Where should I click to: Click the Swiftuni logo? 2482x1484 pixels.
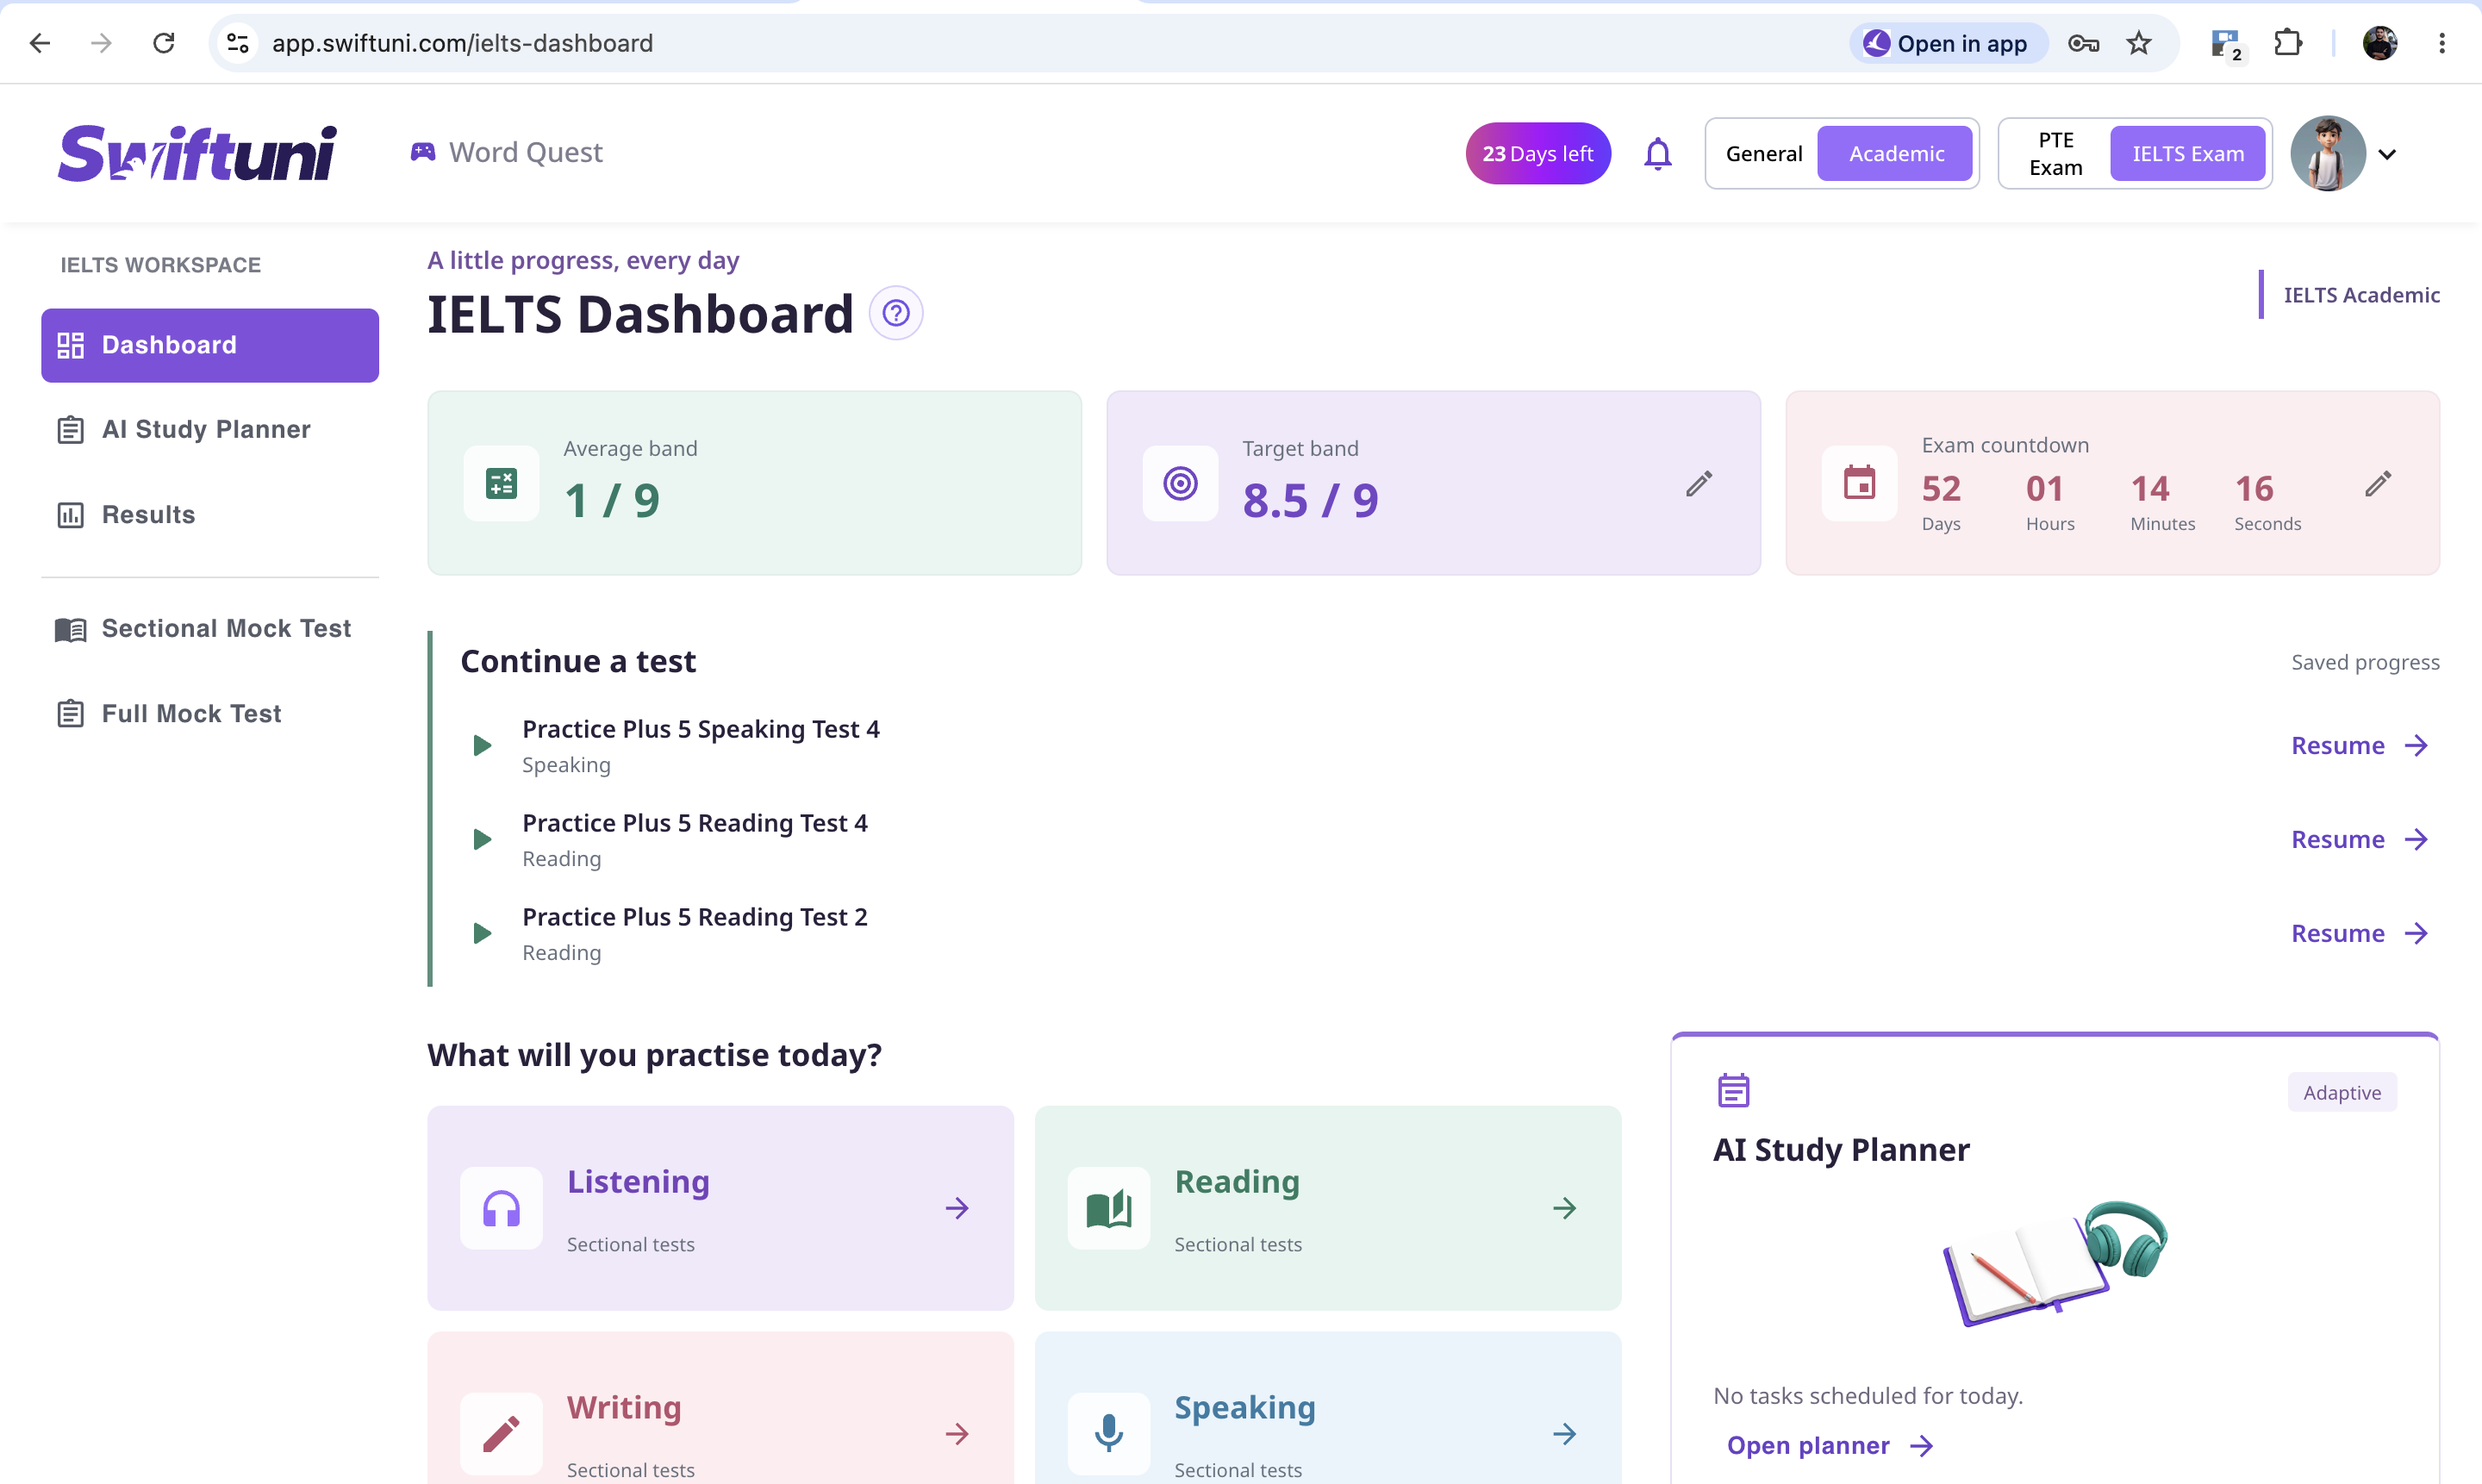197,154
